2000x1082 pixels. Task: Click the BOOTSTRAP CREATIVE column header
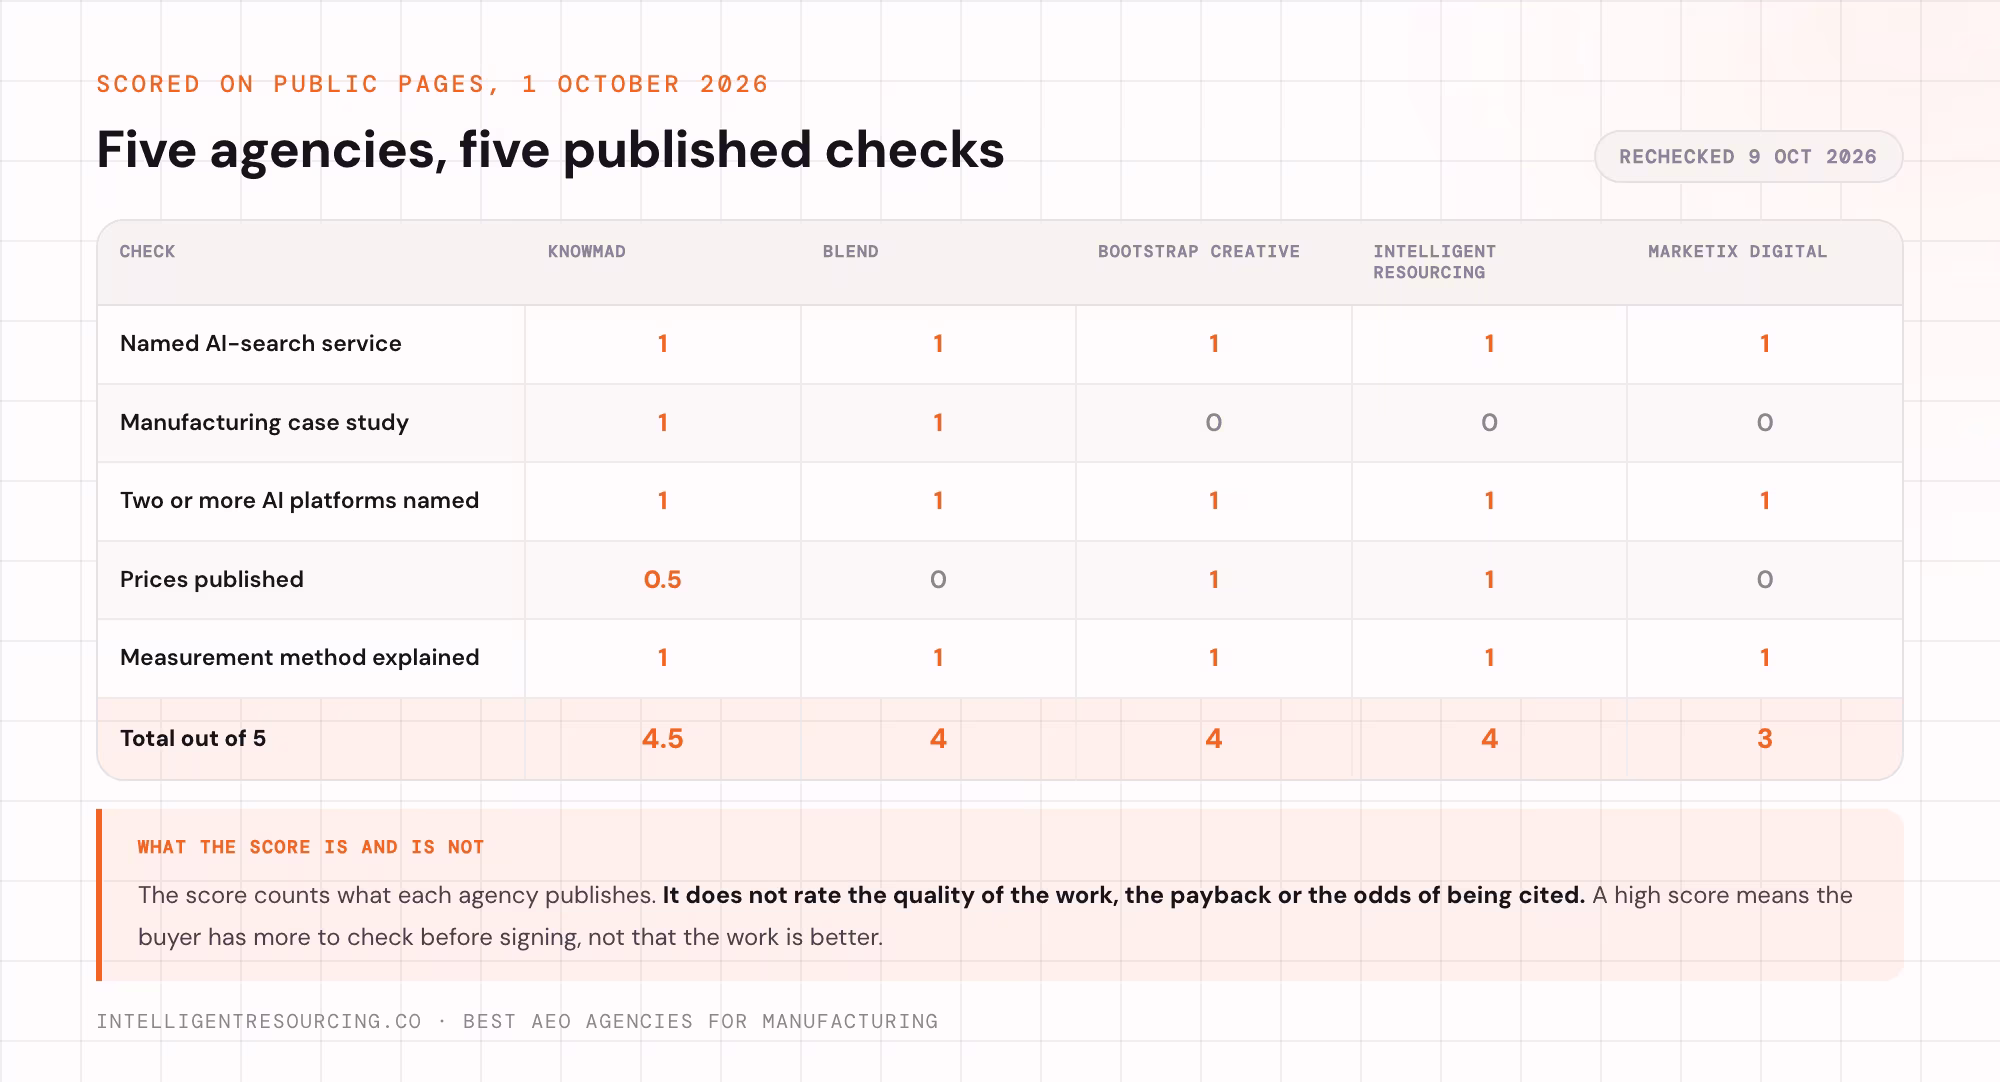coord(1199,252)
